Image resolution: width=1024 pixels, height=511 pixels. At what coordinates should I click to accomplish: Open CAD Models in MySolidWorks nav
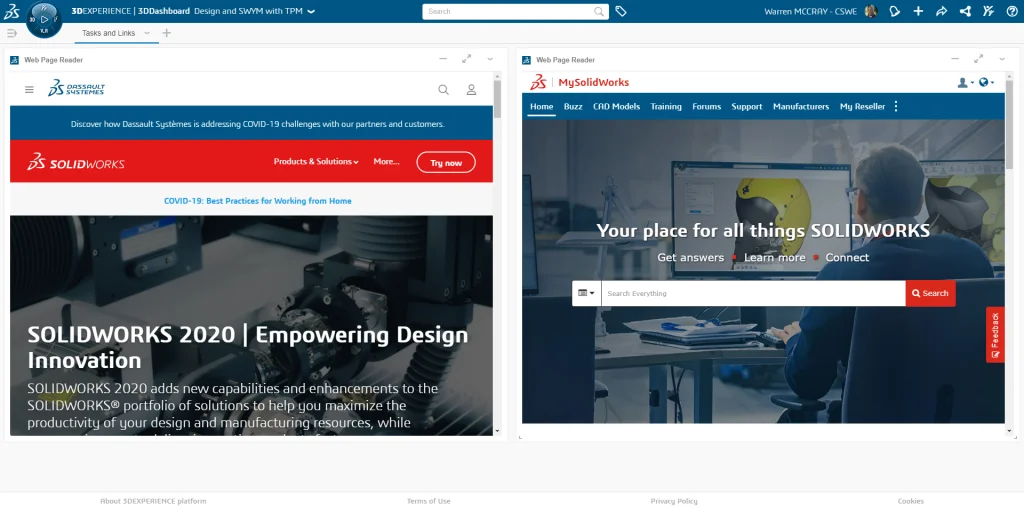point(616,107)
